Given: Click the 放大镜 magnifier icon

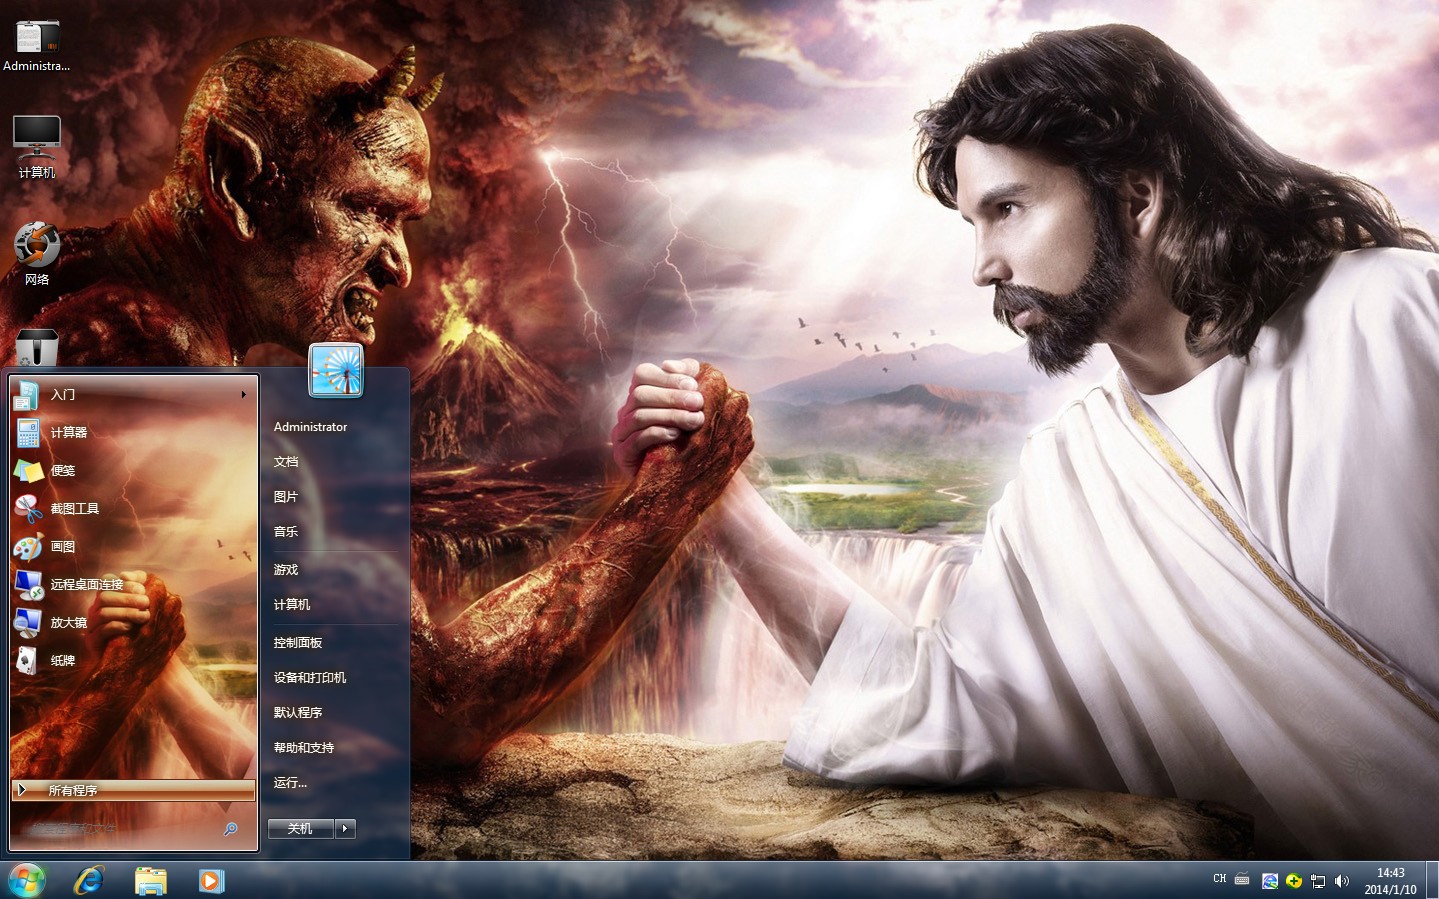Looking at the screenshot, I should [x=27, y=623].
